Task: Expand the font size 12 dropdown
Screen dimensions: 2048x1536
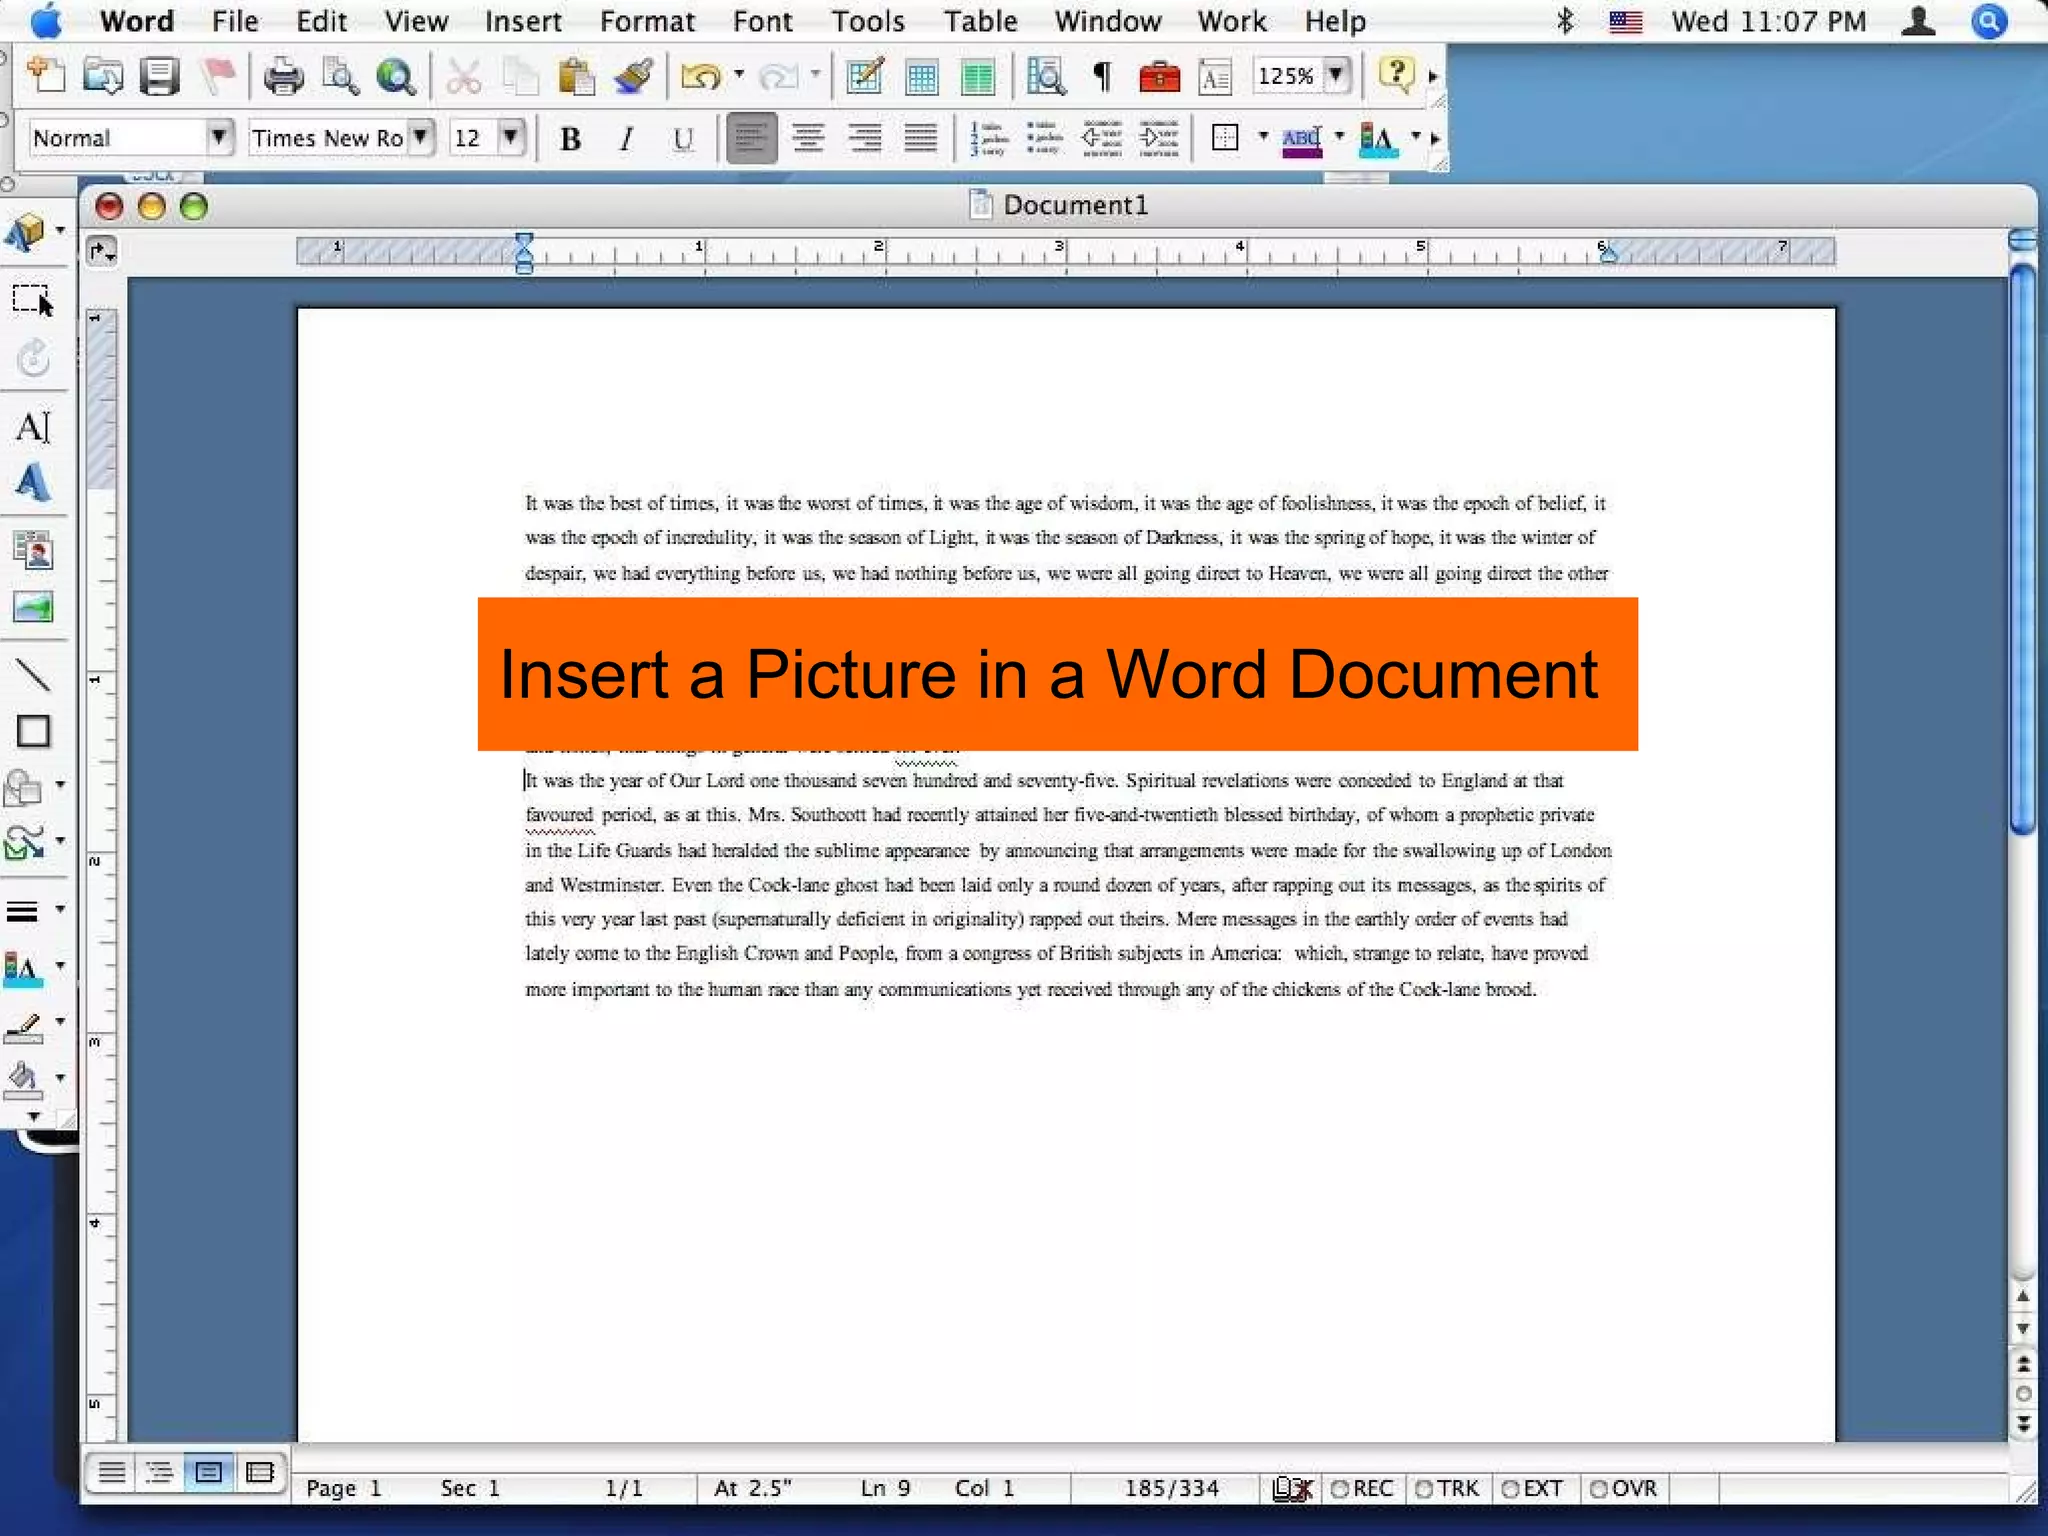Action: [x=511, y=137]
